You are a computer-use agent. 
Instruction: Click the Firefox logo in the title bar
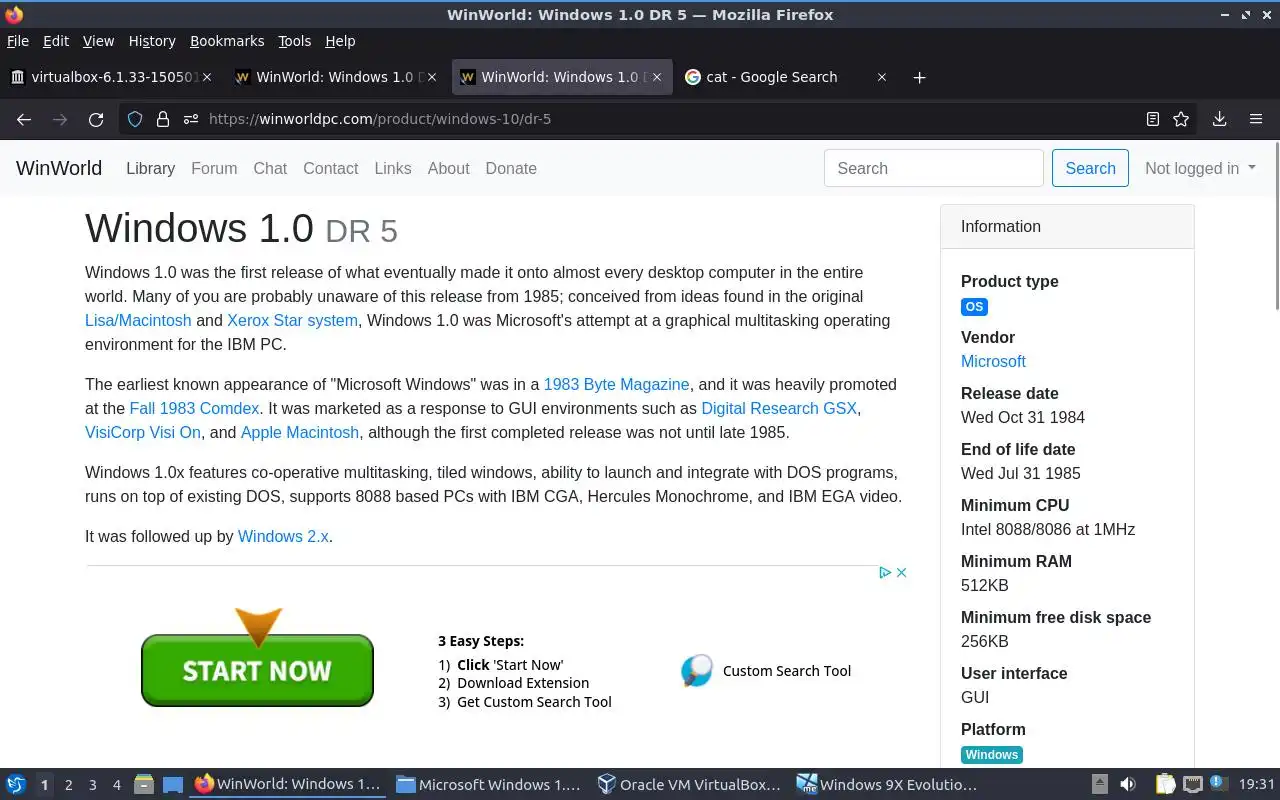tap(14, 14)
